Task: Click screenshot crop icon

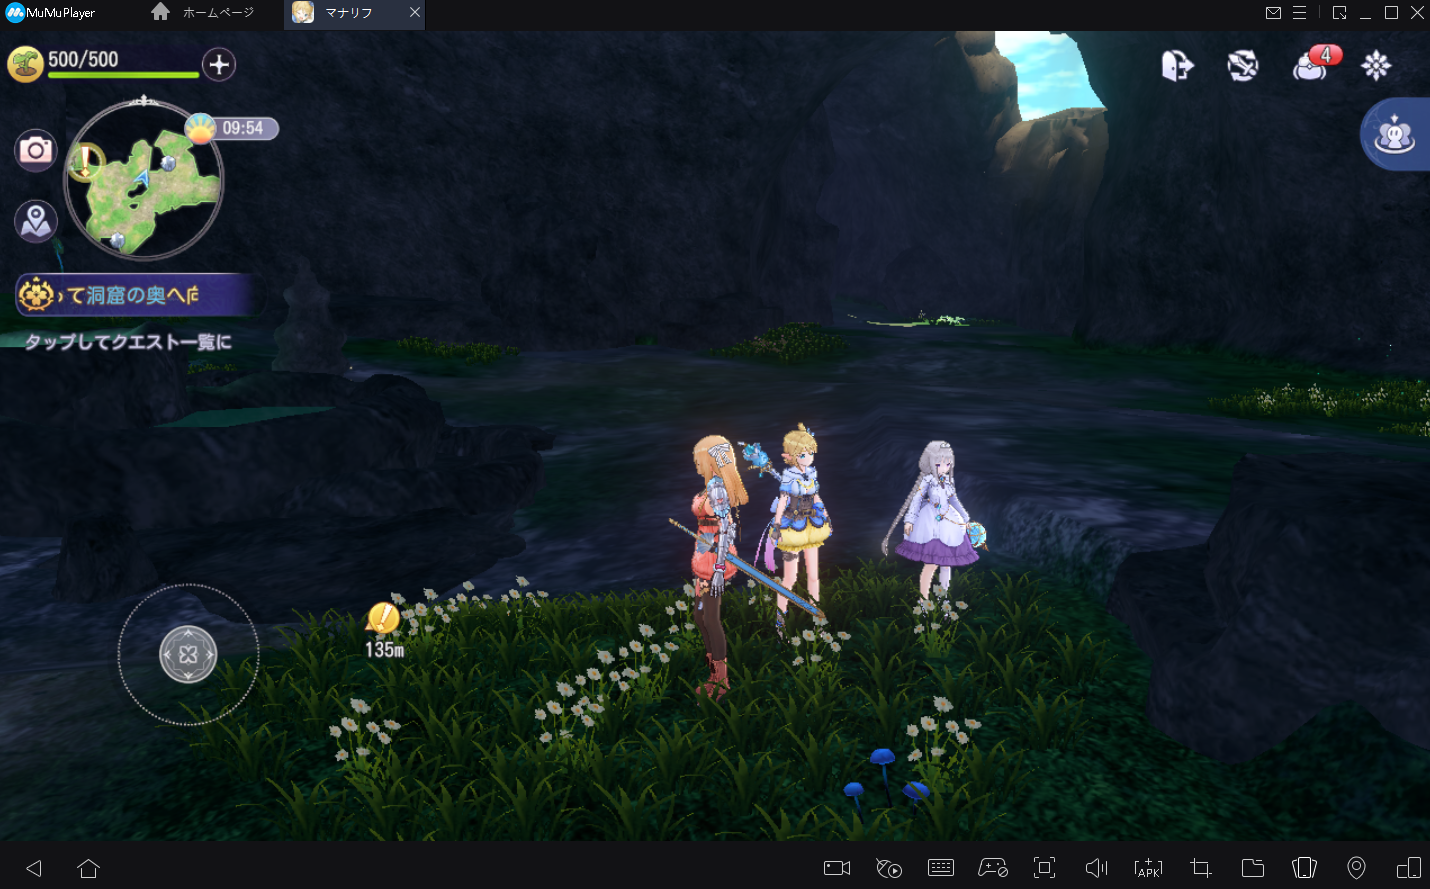Action: (x=1201, y=868)
